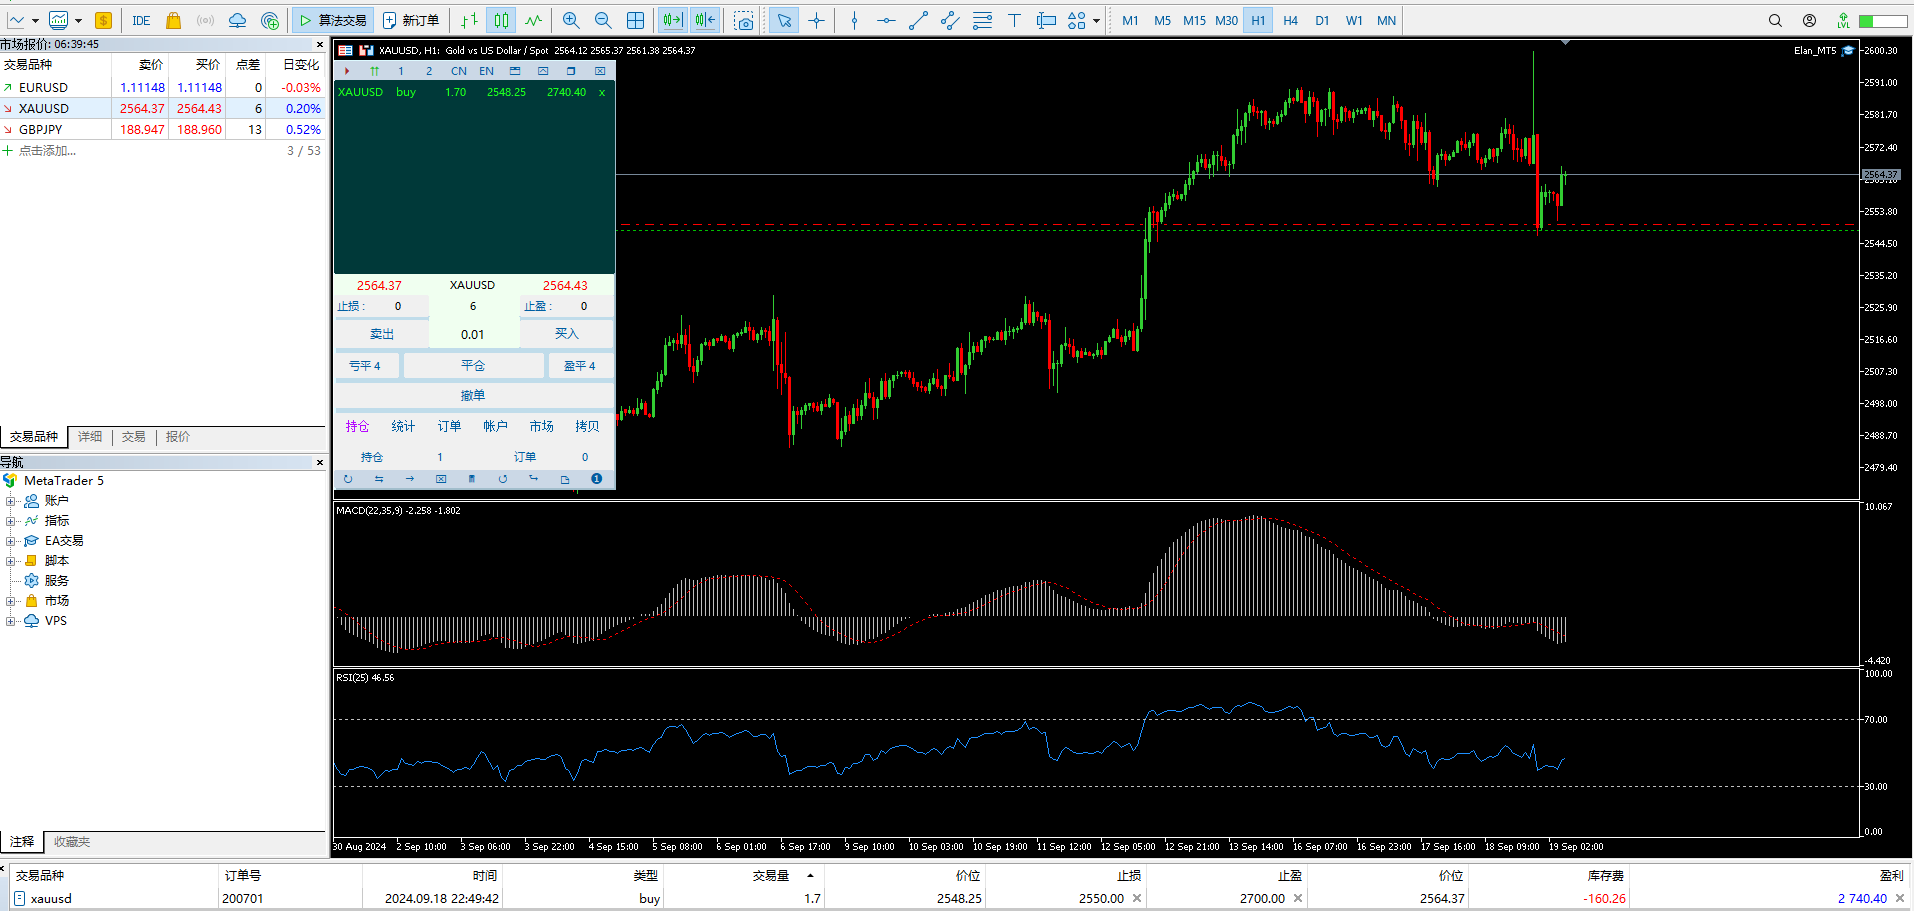Open the VPS cloud icon in toolbar
Image resolution: width=1914 pixels, height=911 pixels.
[x=237, y=20]
